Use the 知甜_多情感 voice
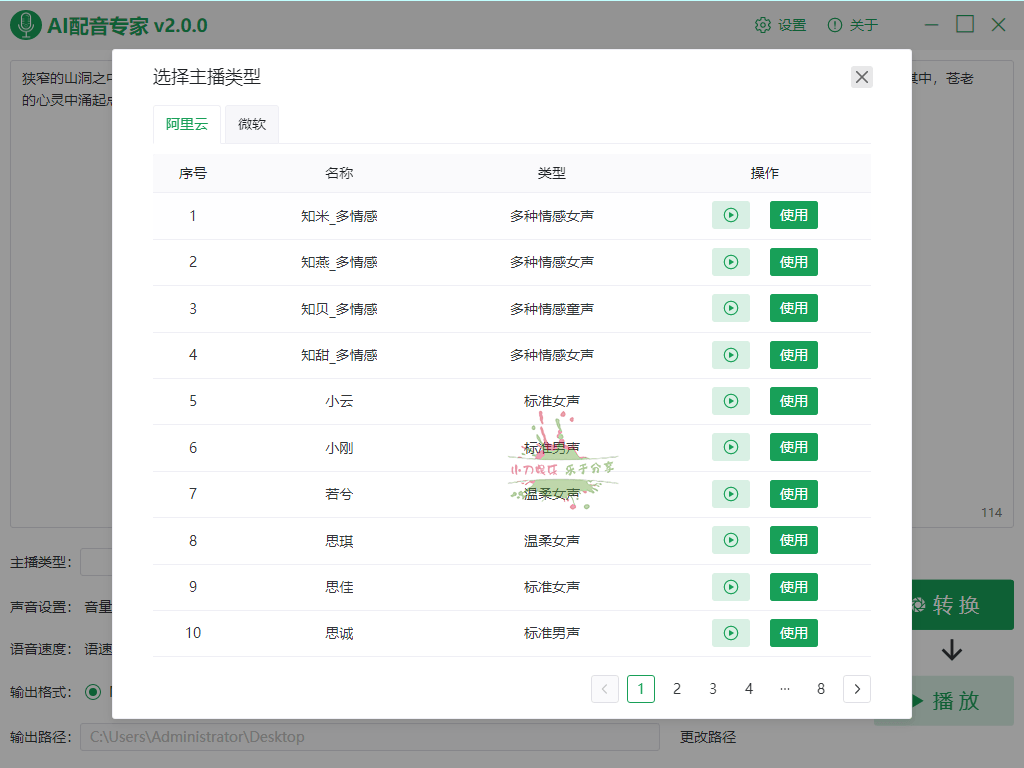The image size is (1024, 768). pyautogui.click(x=793, y=355)
